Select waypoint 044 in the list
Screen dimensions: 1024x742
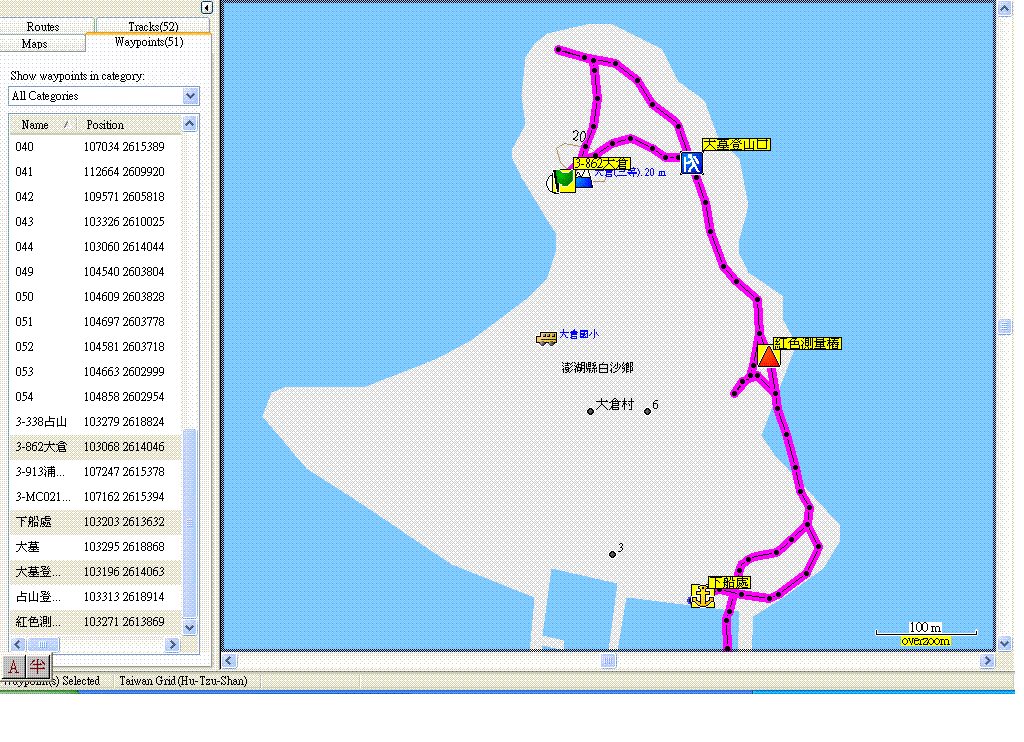pos(95,247)
